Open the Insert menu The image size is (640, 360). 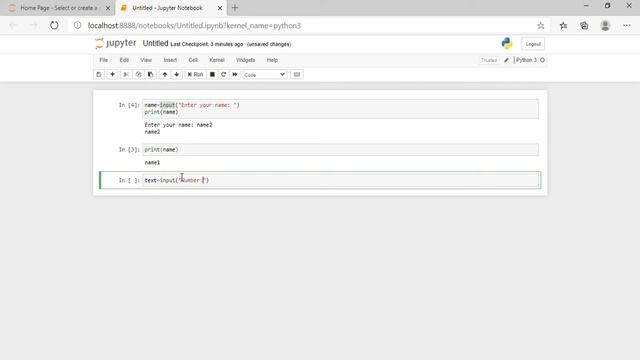[x=170, y=60]
